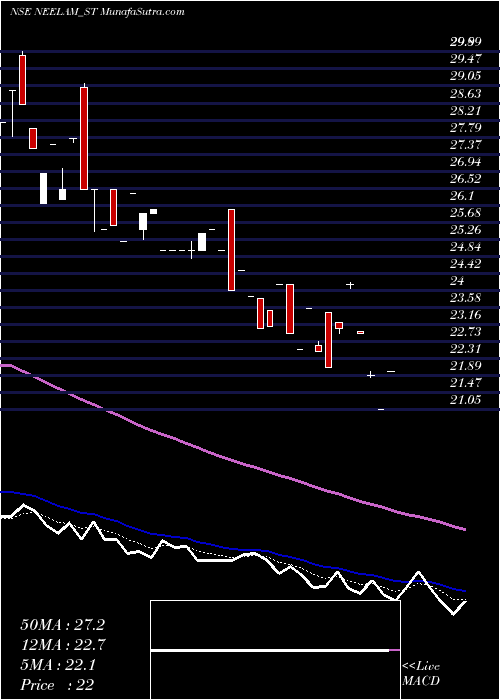Select the 21.47 price axis label
Image resolution: width=500 pixels, height=700 pixels.
pyautogui.click(x=465, y=383)
